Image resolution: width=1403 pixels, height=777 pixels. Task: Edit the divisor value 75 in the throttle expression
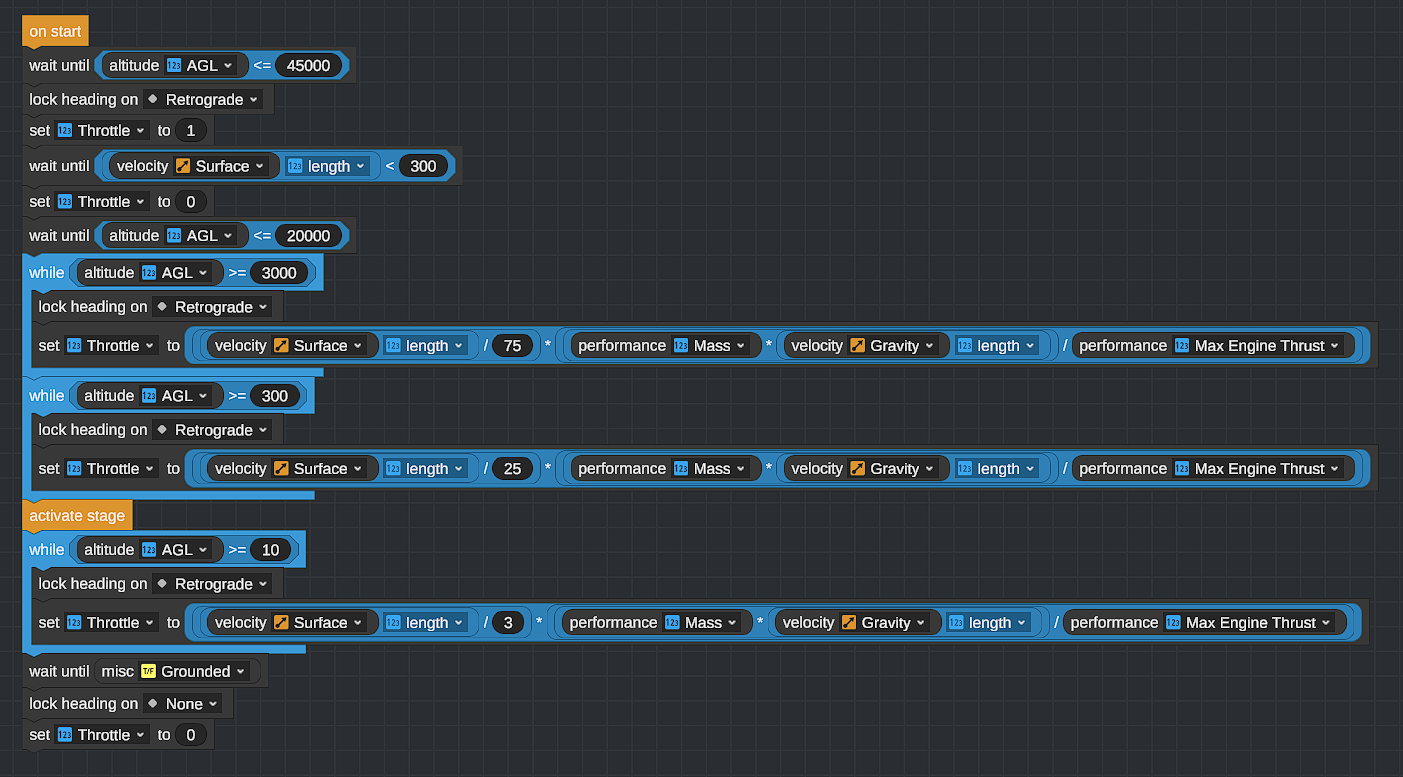(512, 346)
